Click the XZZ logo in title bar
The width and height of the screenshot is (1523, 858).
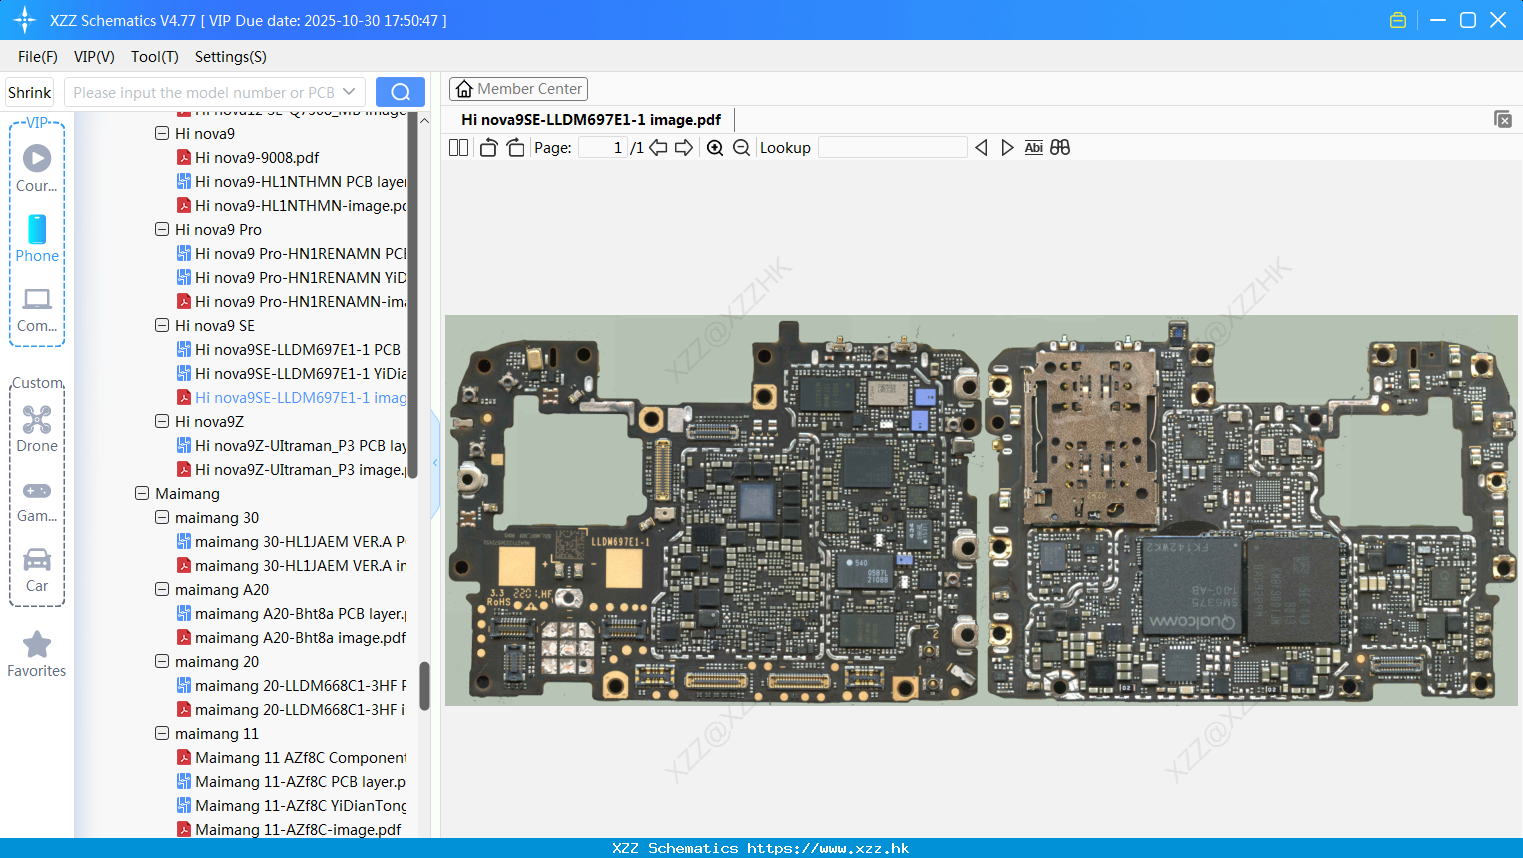[24, 20]
